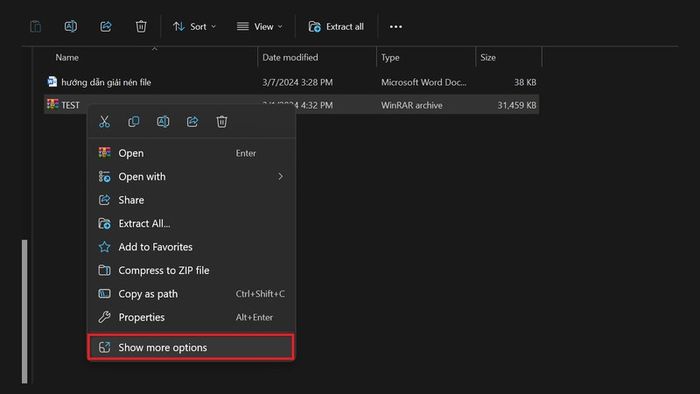700x394 pixels.
Task: Click the Extract all toolbar button
Action: [x=336, y=27]
